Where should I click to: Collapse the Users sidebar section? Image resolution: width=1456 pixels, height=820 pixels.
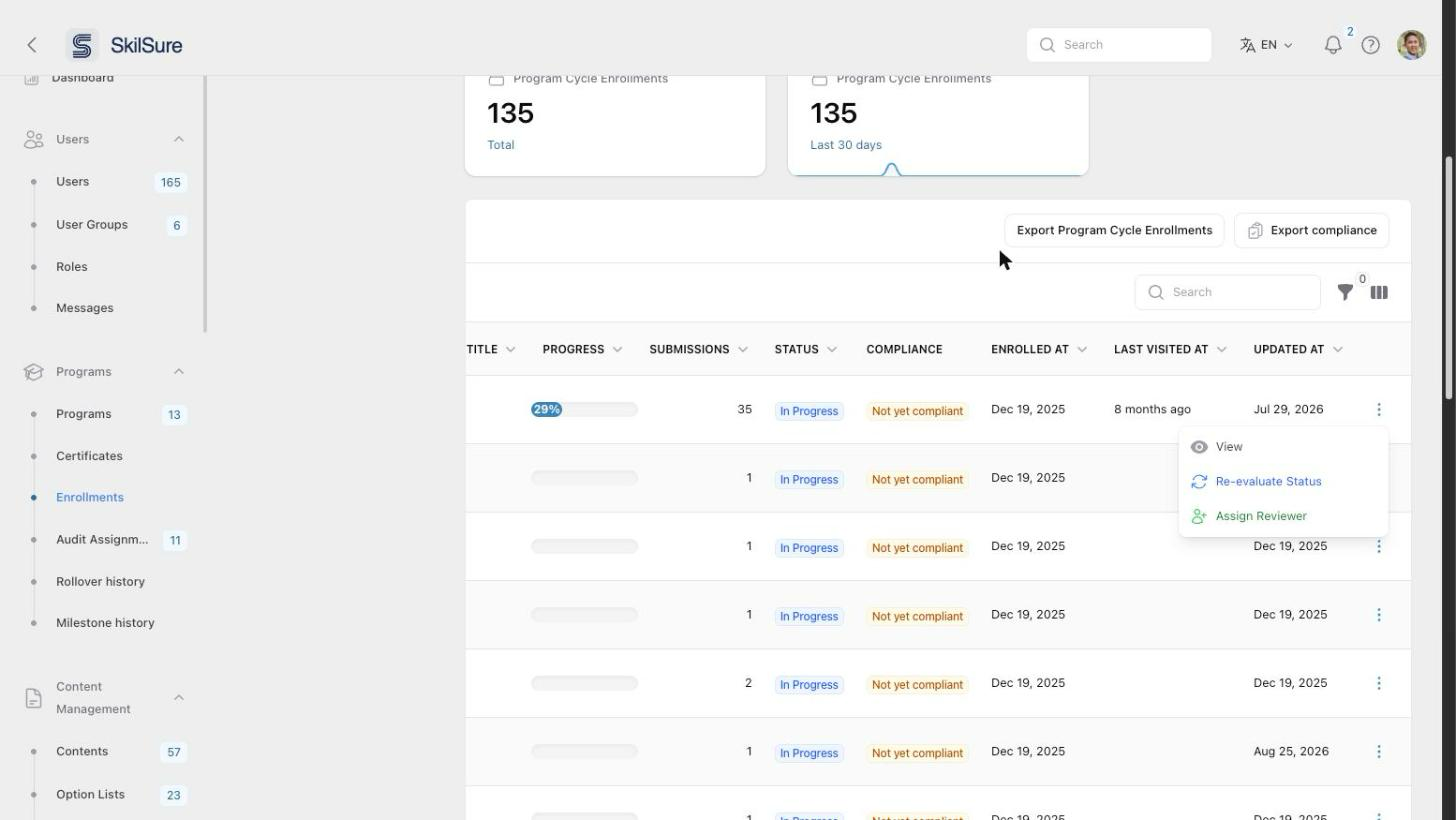179,139
